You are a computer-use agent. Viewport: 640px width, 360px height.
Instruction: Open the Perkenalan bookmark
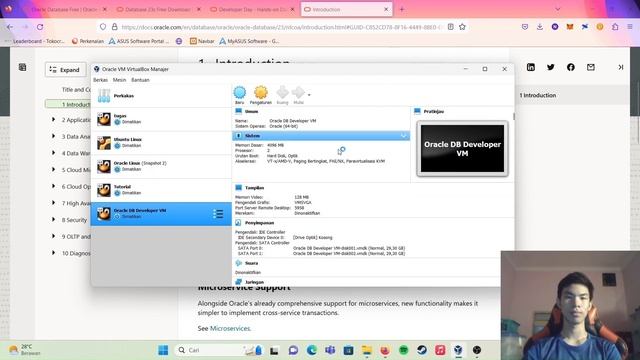tap(87, 41)
